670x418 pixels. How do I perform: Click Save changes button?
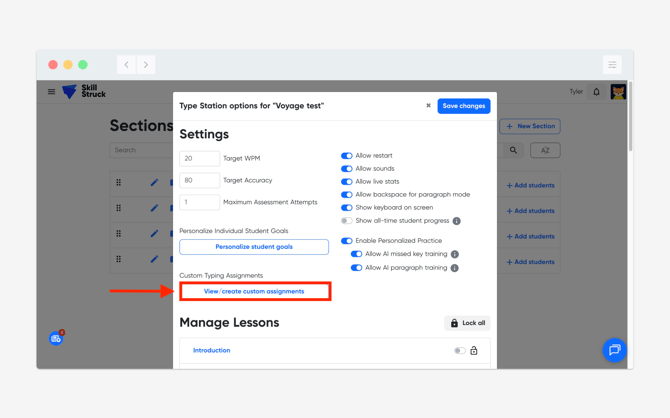tap(464, 106)
